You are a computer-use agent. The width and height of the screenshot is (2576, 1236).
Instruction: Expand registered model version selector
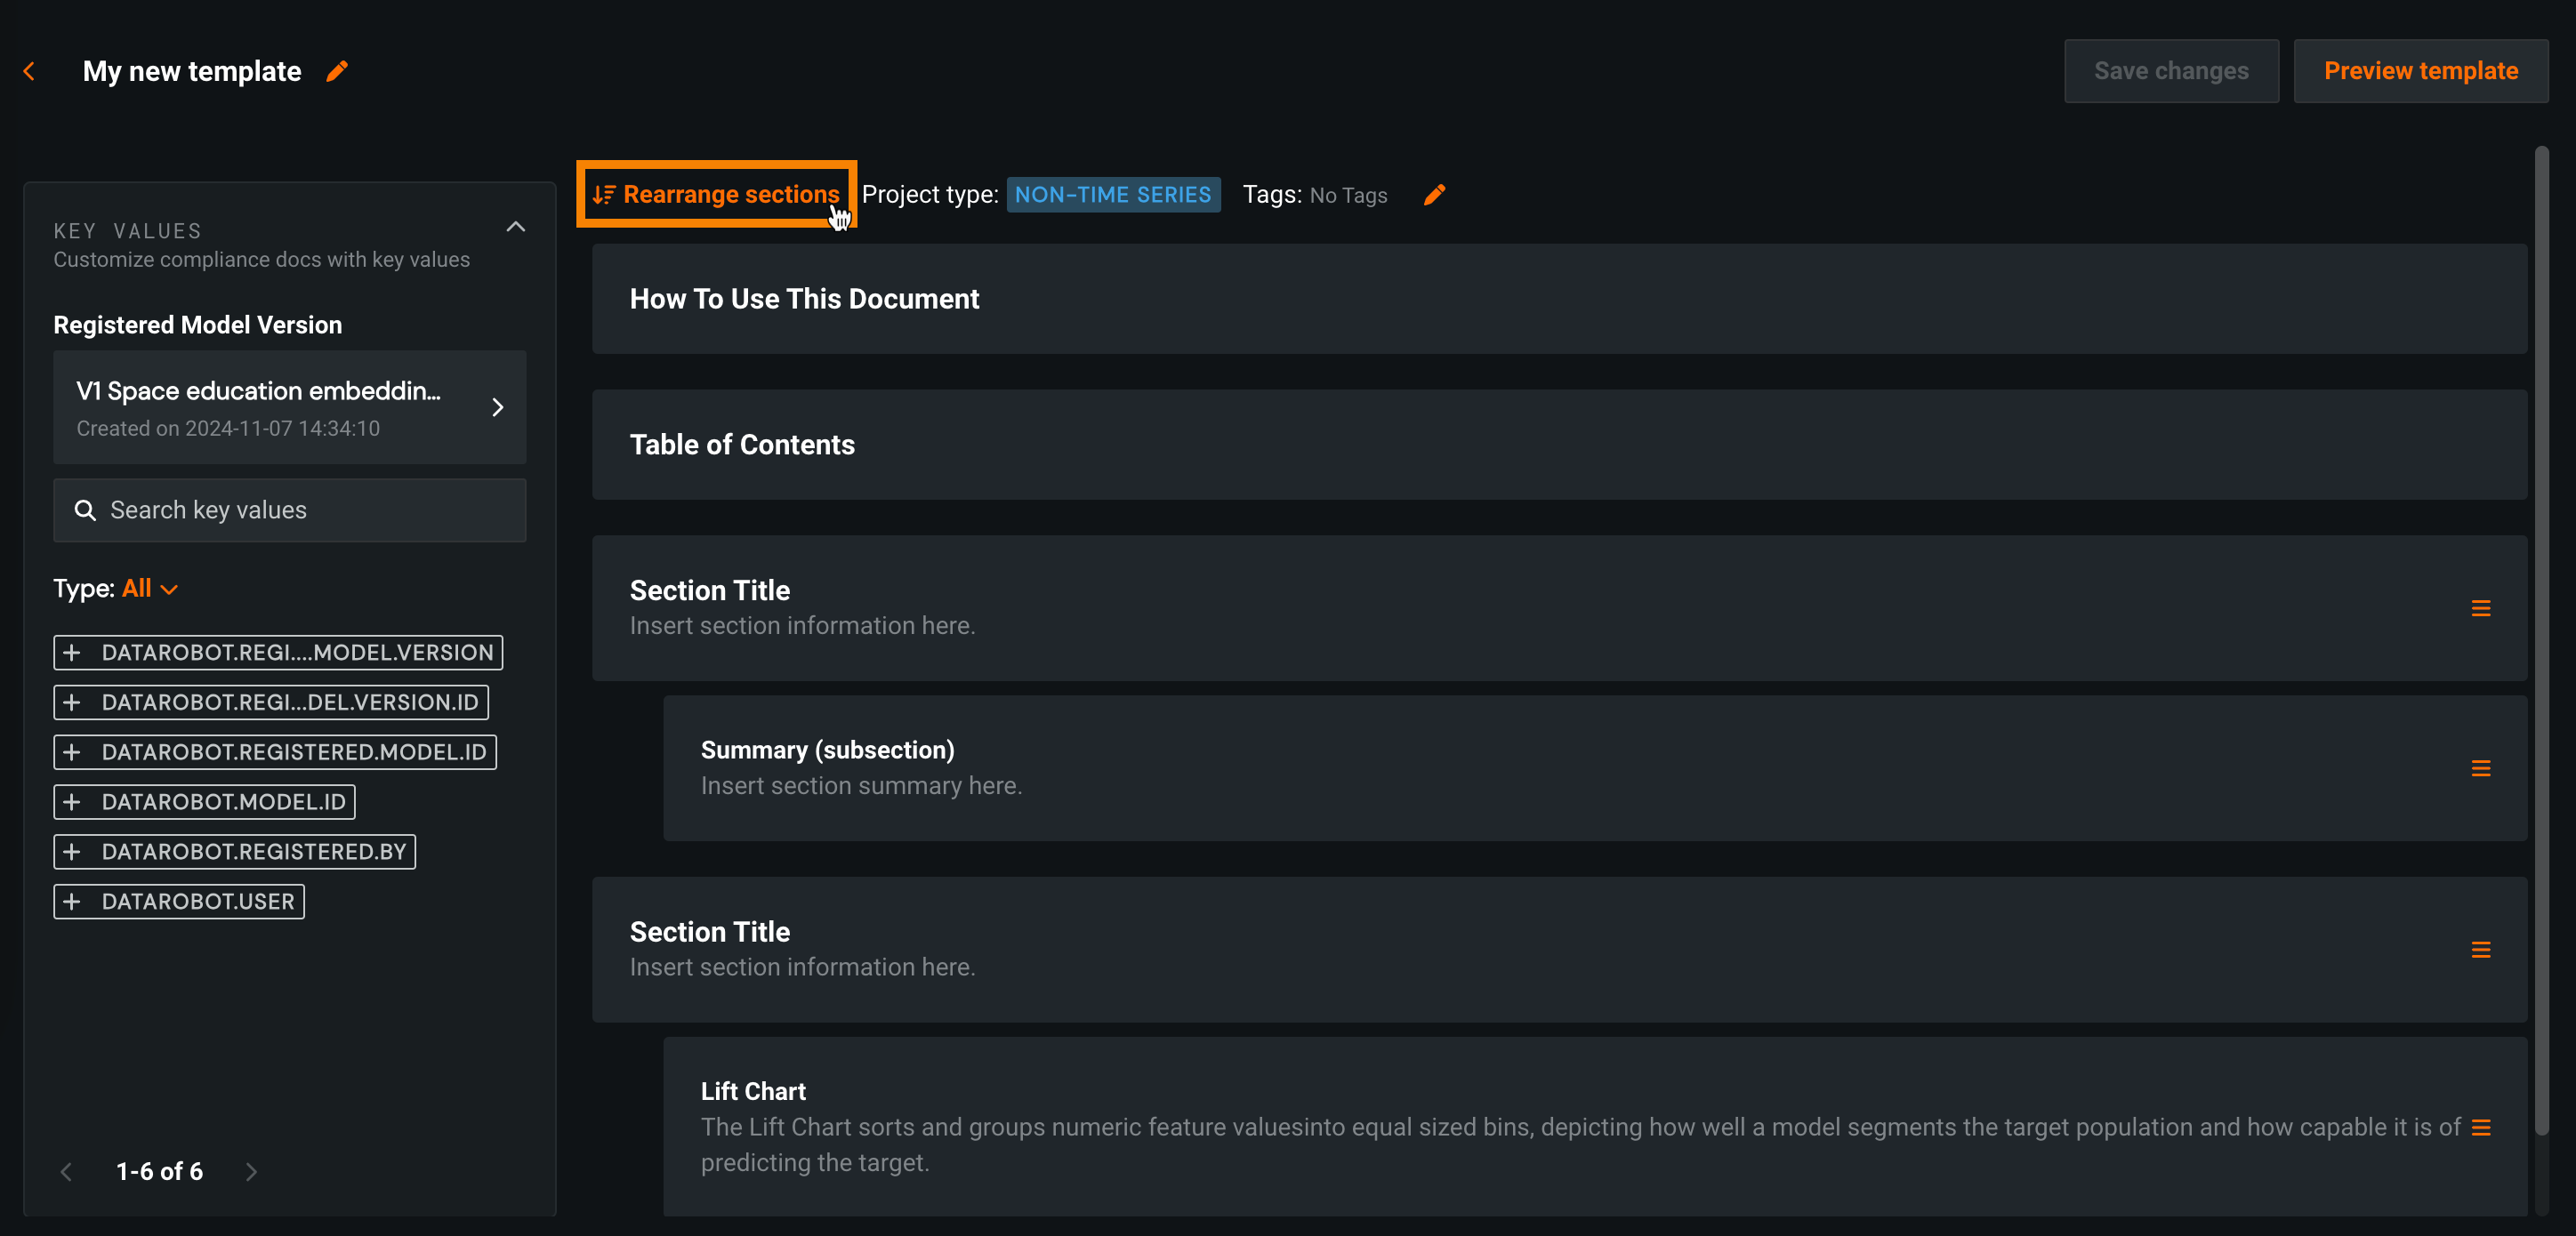(x=497, y=407)
